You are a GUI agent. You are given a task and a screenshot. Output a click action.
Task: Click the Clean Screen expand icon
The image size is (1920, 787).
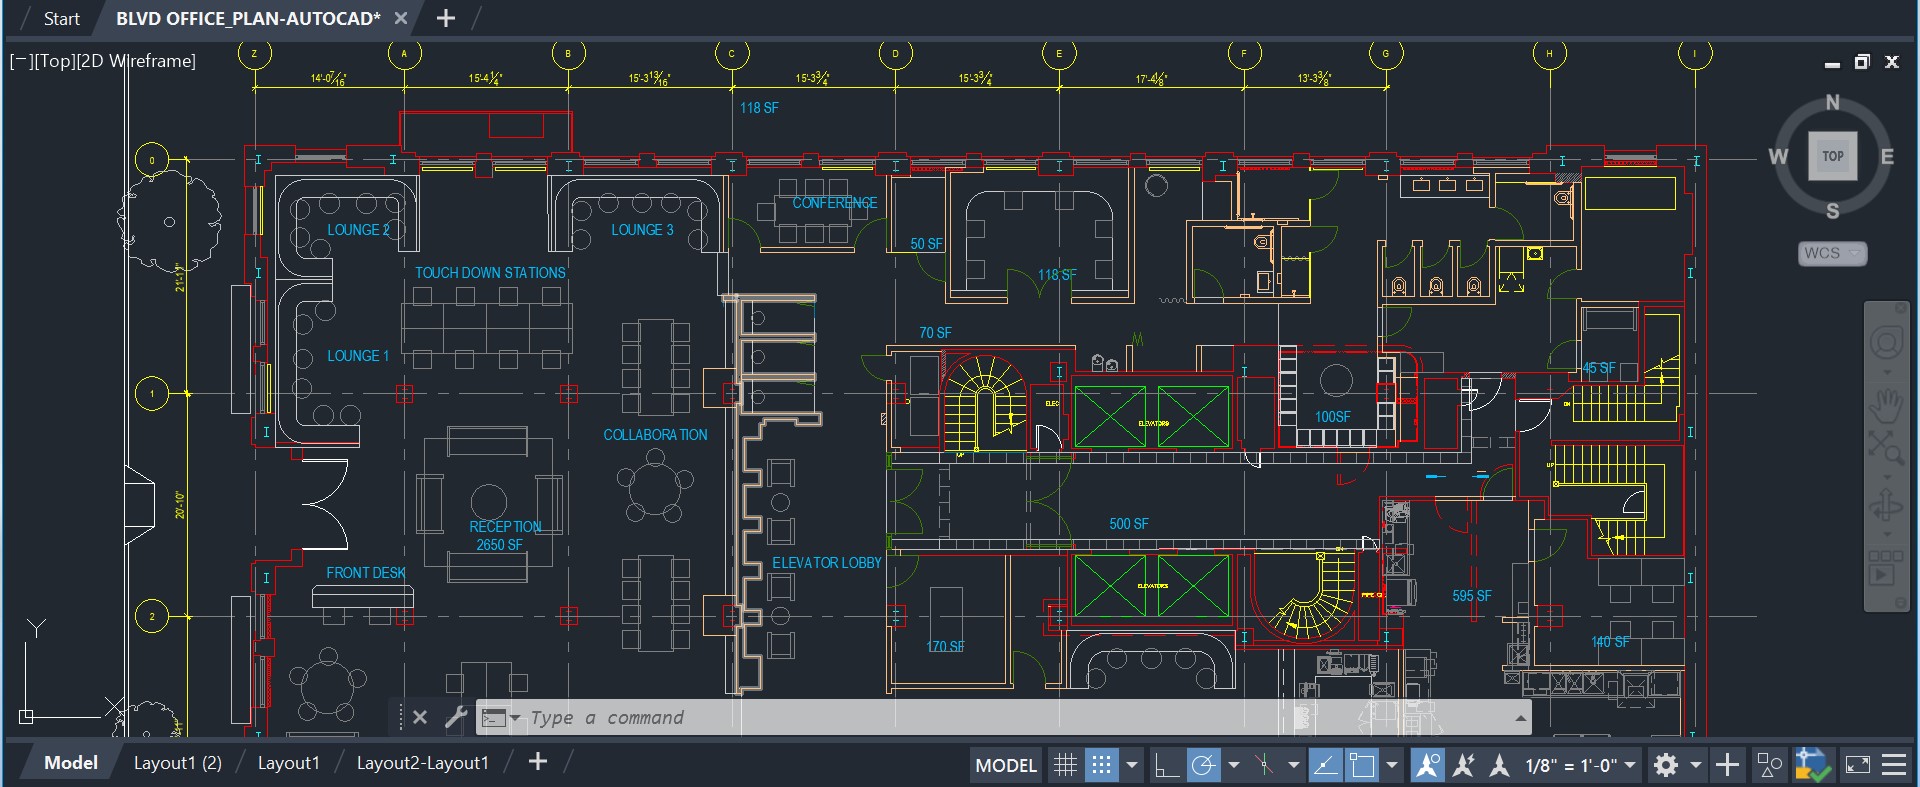(x=1857, y=765)
